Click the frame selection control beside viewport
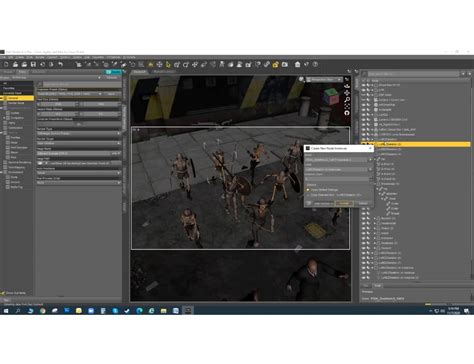This screenshot has width=474, height=364. coord(347,106)
